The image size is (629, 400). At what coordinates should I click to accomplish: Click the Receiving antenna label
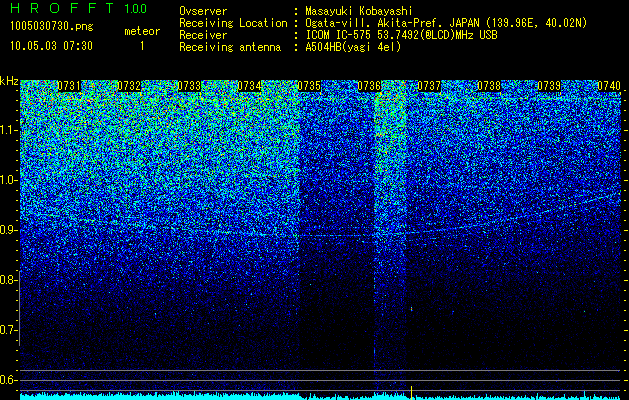(230, 47)
